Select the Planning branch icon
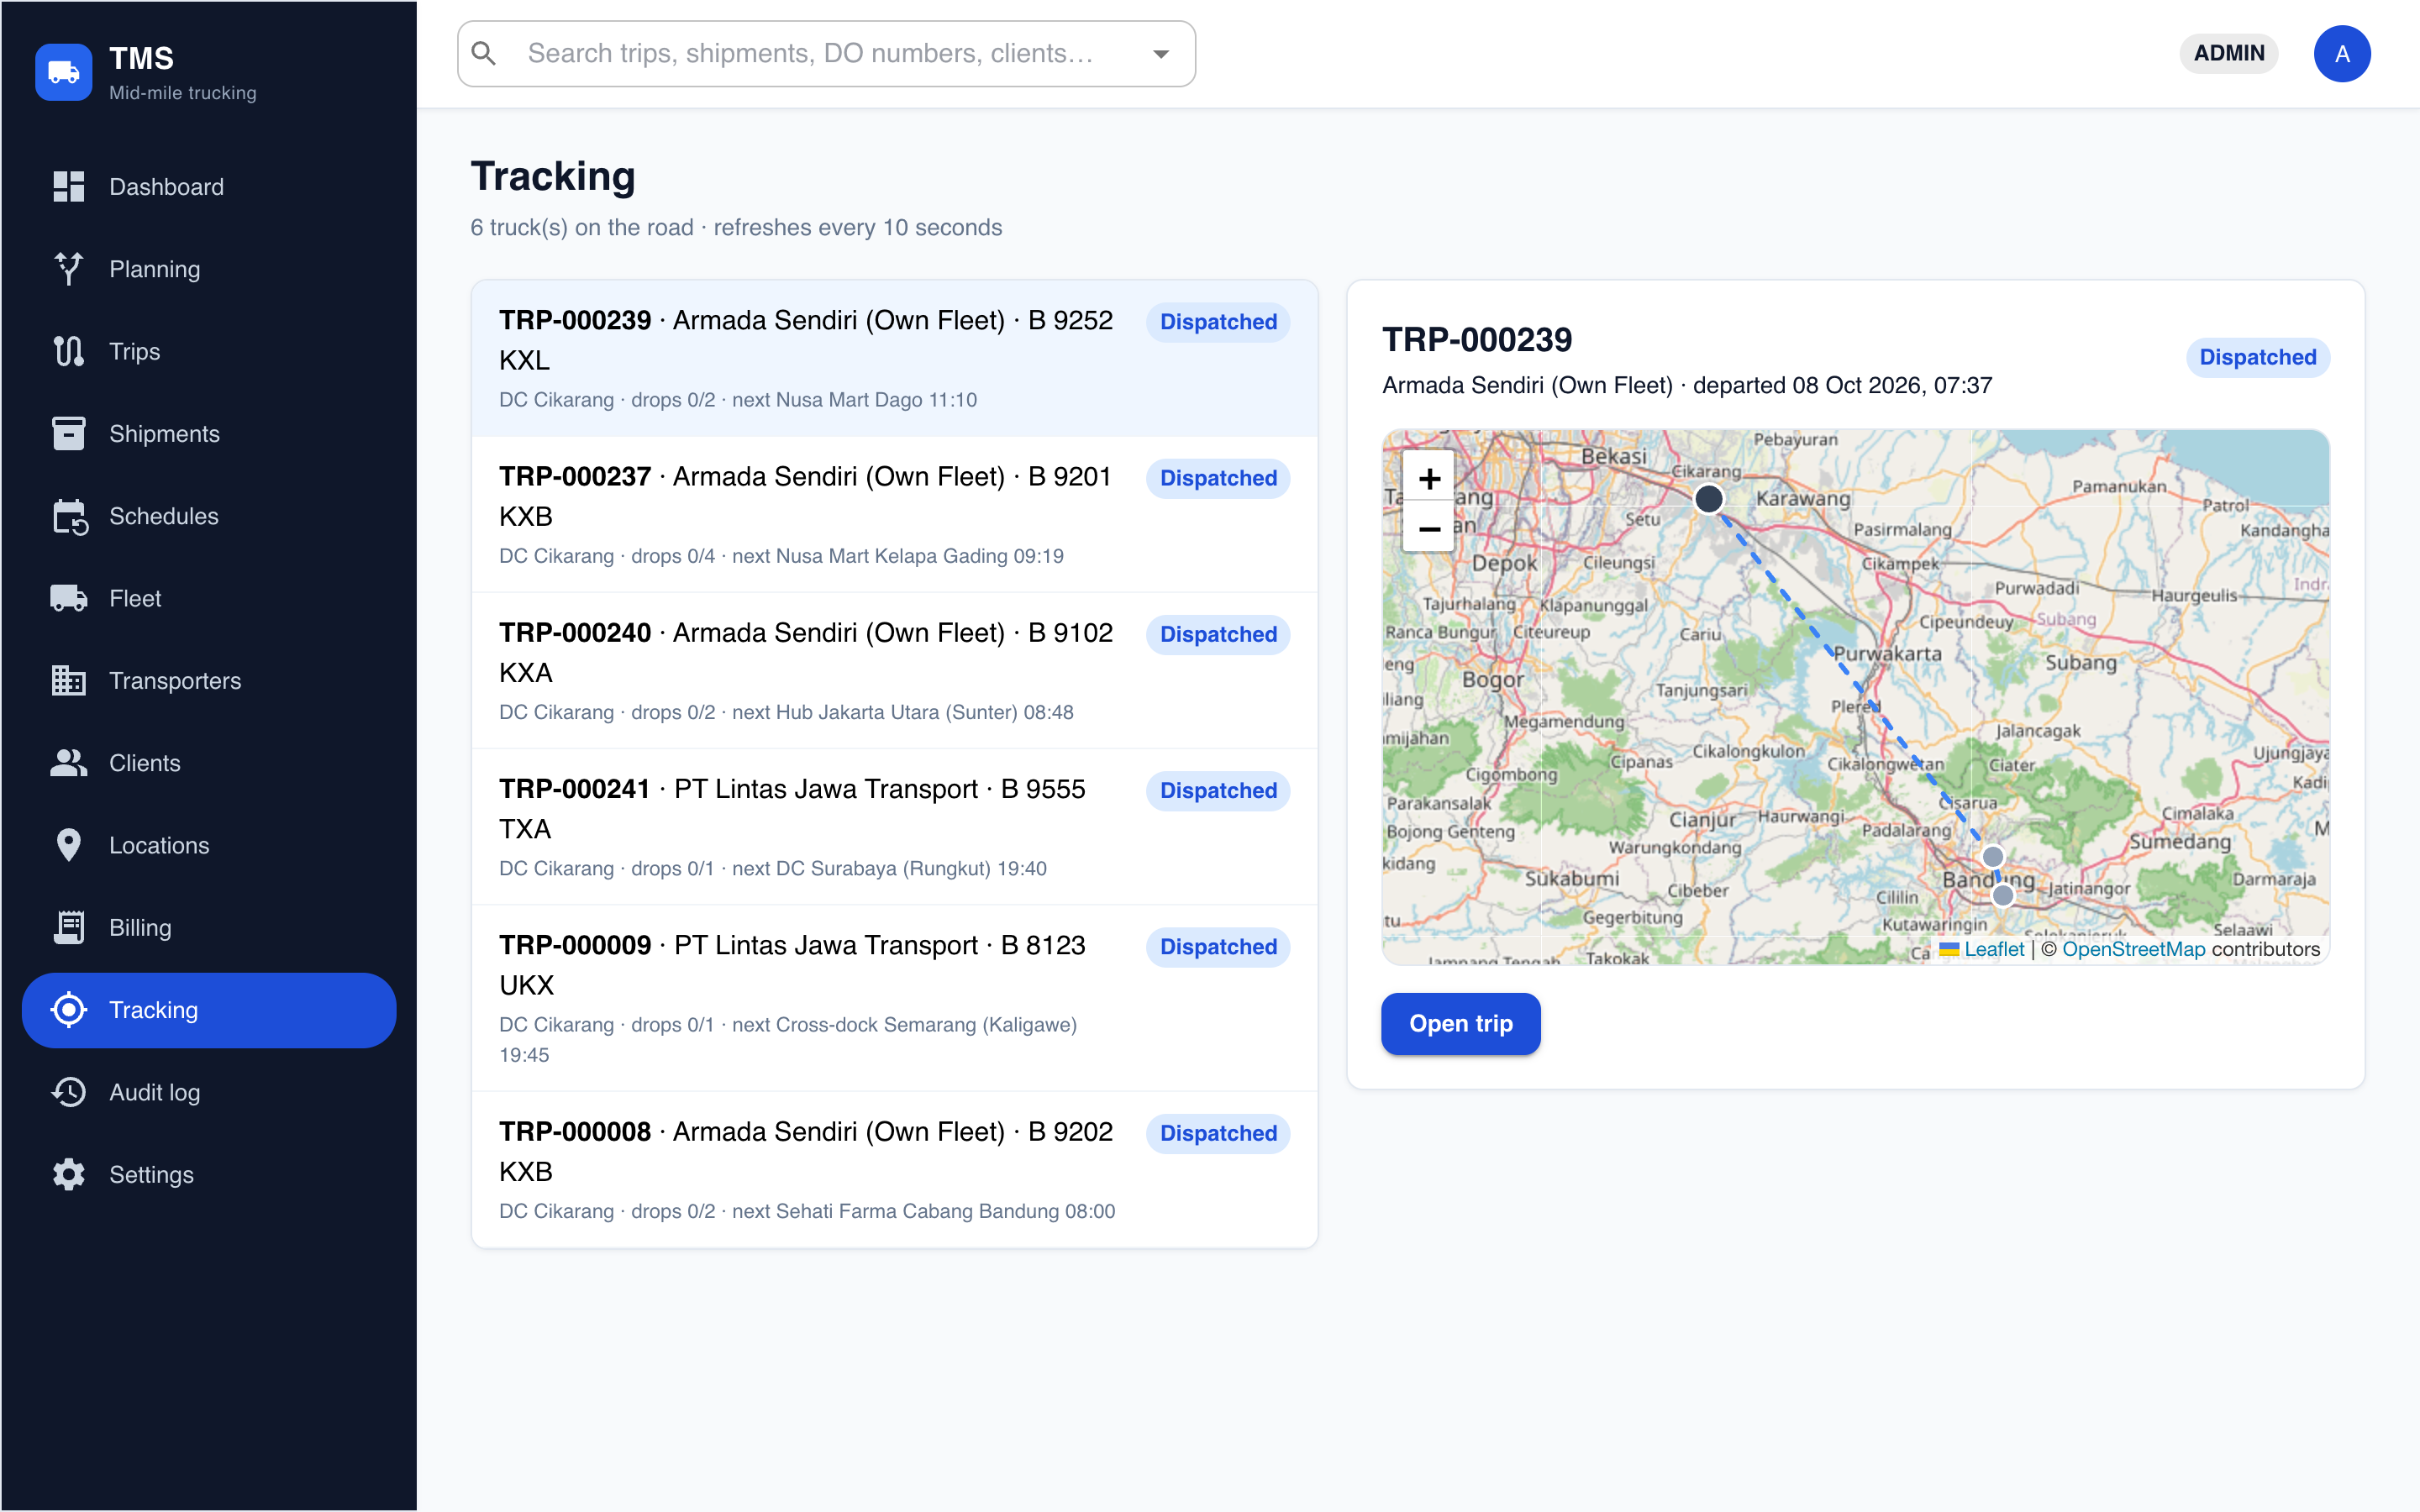Viewport: 2420px width, 1512px height. pyautogui.click(x=68, y=269)
